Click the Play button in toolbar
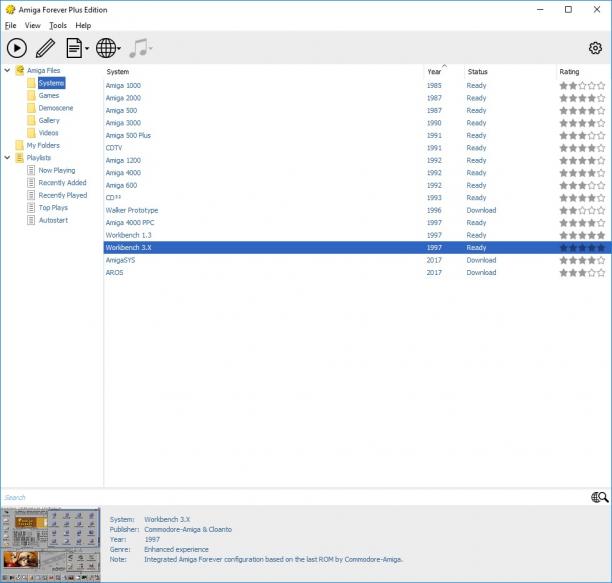The image size is (612, 583). pyautogui.click(x=16, y=48)
